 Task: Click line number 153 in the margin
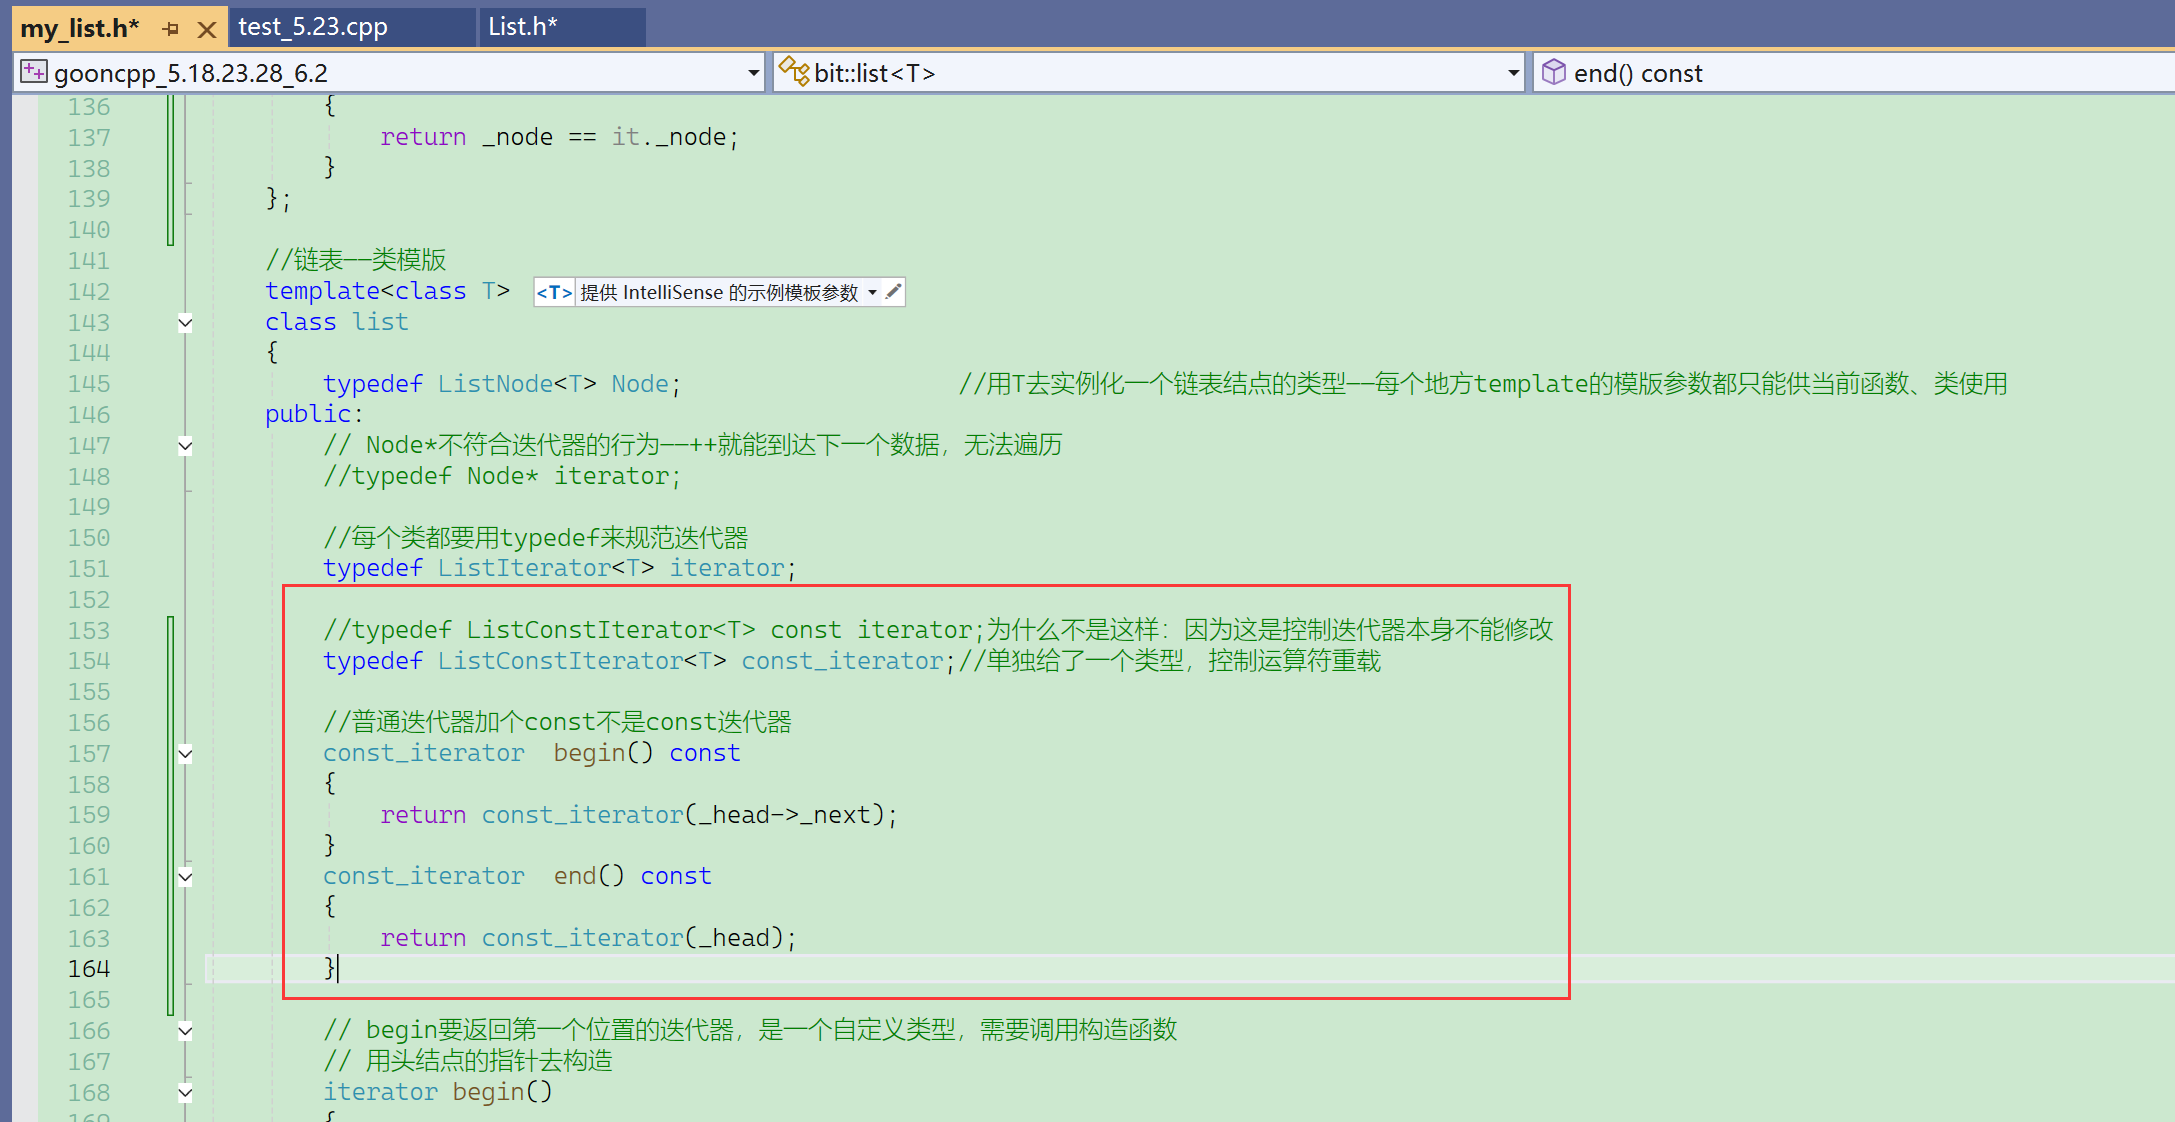coord(89,631)
